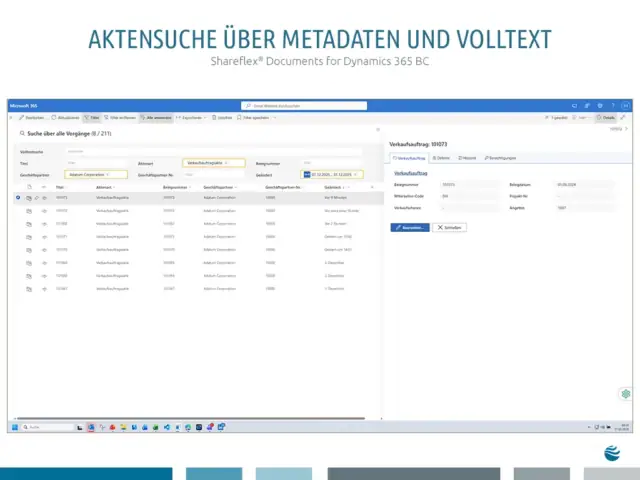Click the Bearbeiten toolbar command
640x480 pixels.
[x=31, y=118]
